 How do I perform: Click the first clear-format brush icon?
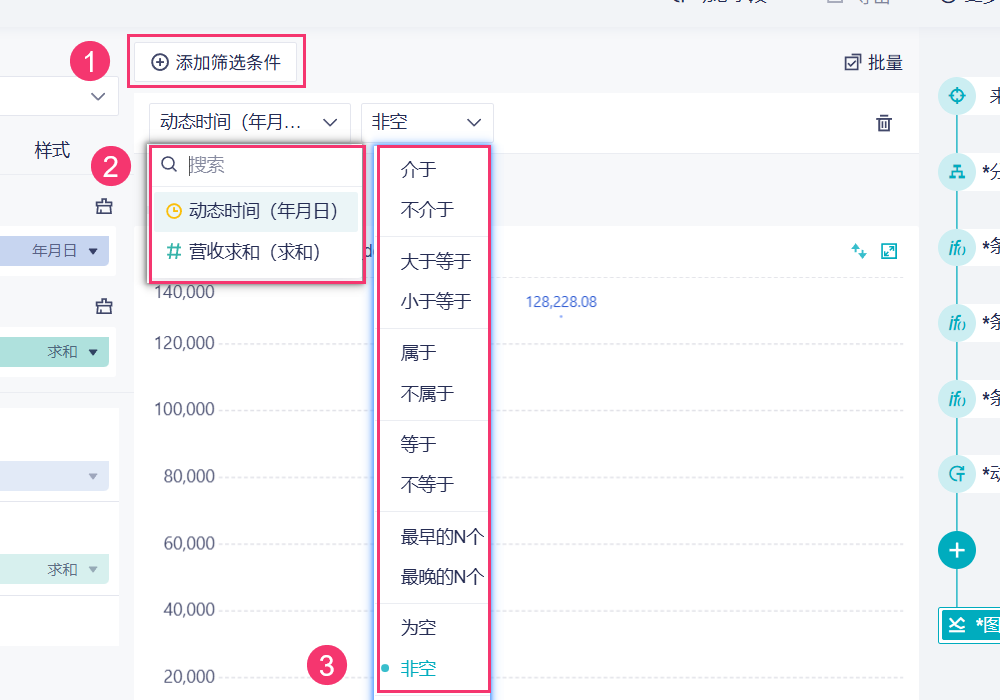(x=104, y=207)
